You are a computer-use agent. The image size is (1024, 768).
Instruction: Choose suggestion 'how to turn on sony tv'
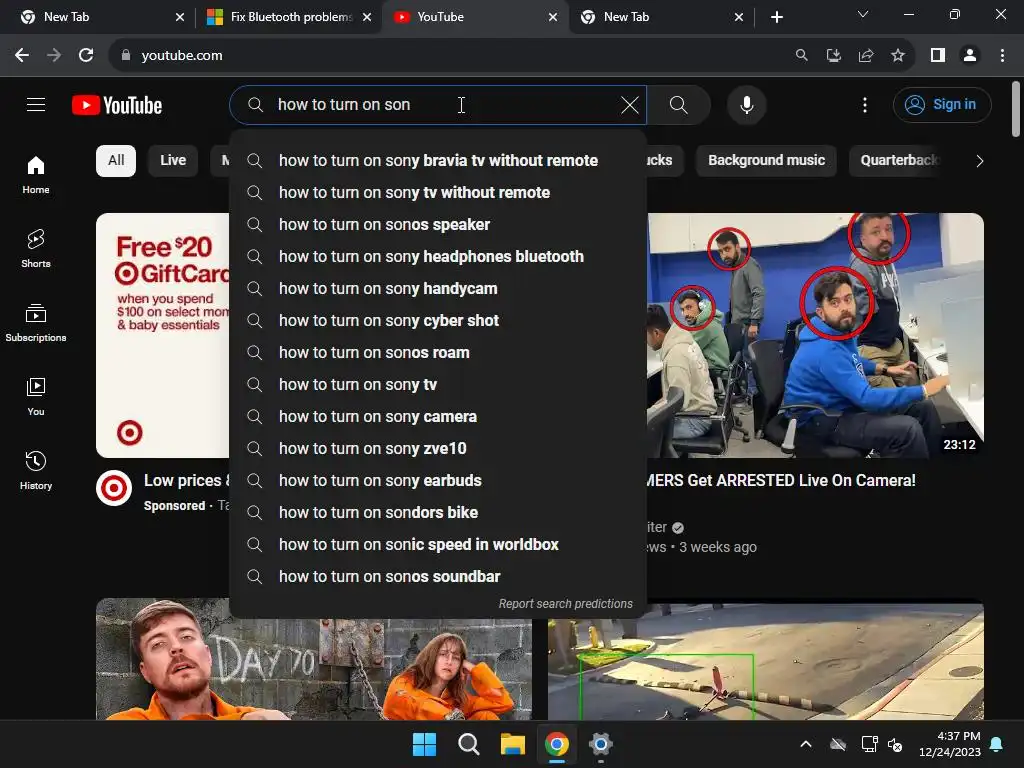438,385
